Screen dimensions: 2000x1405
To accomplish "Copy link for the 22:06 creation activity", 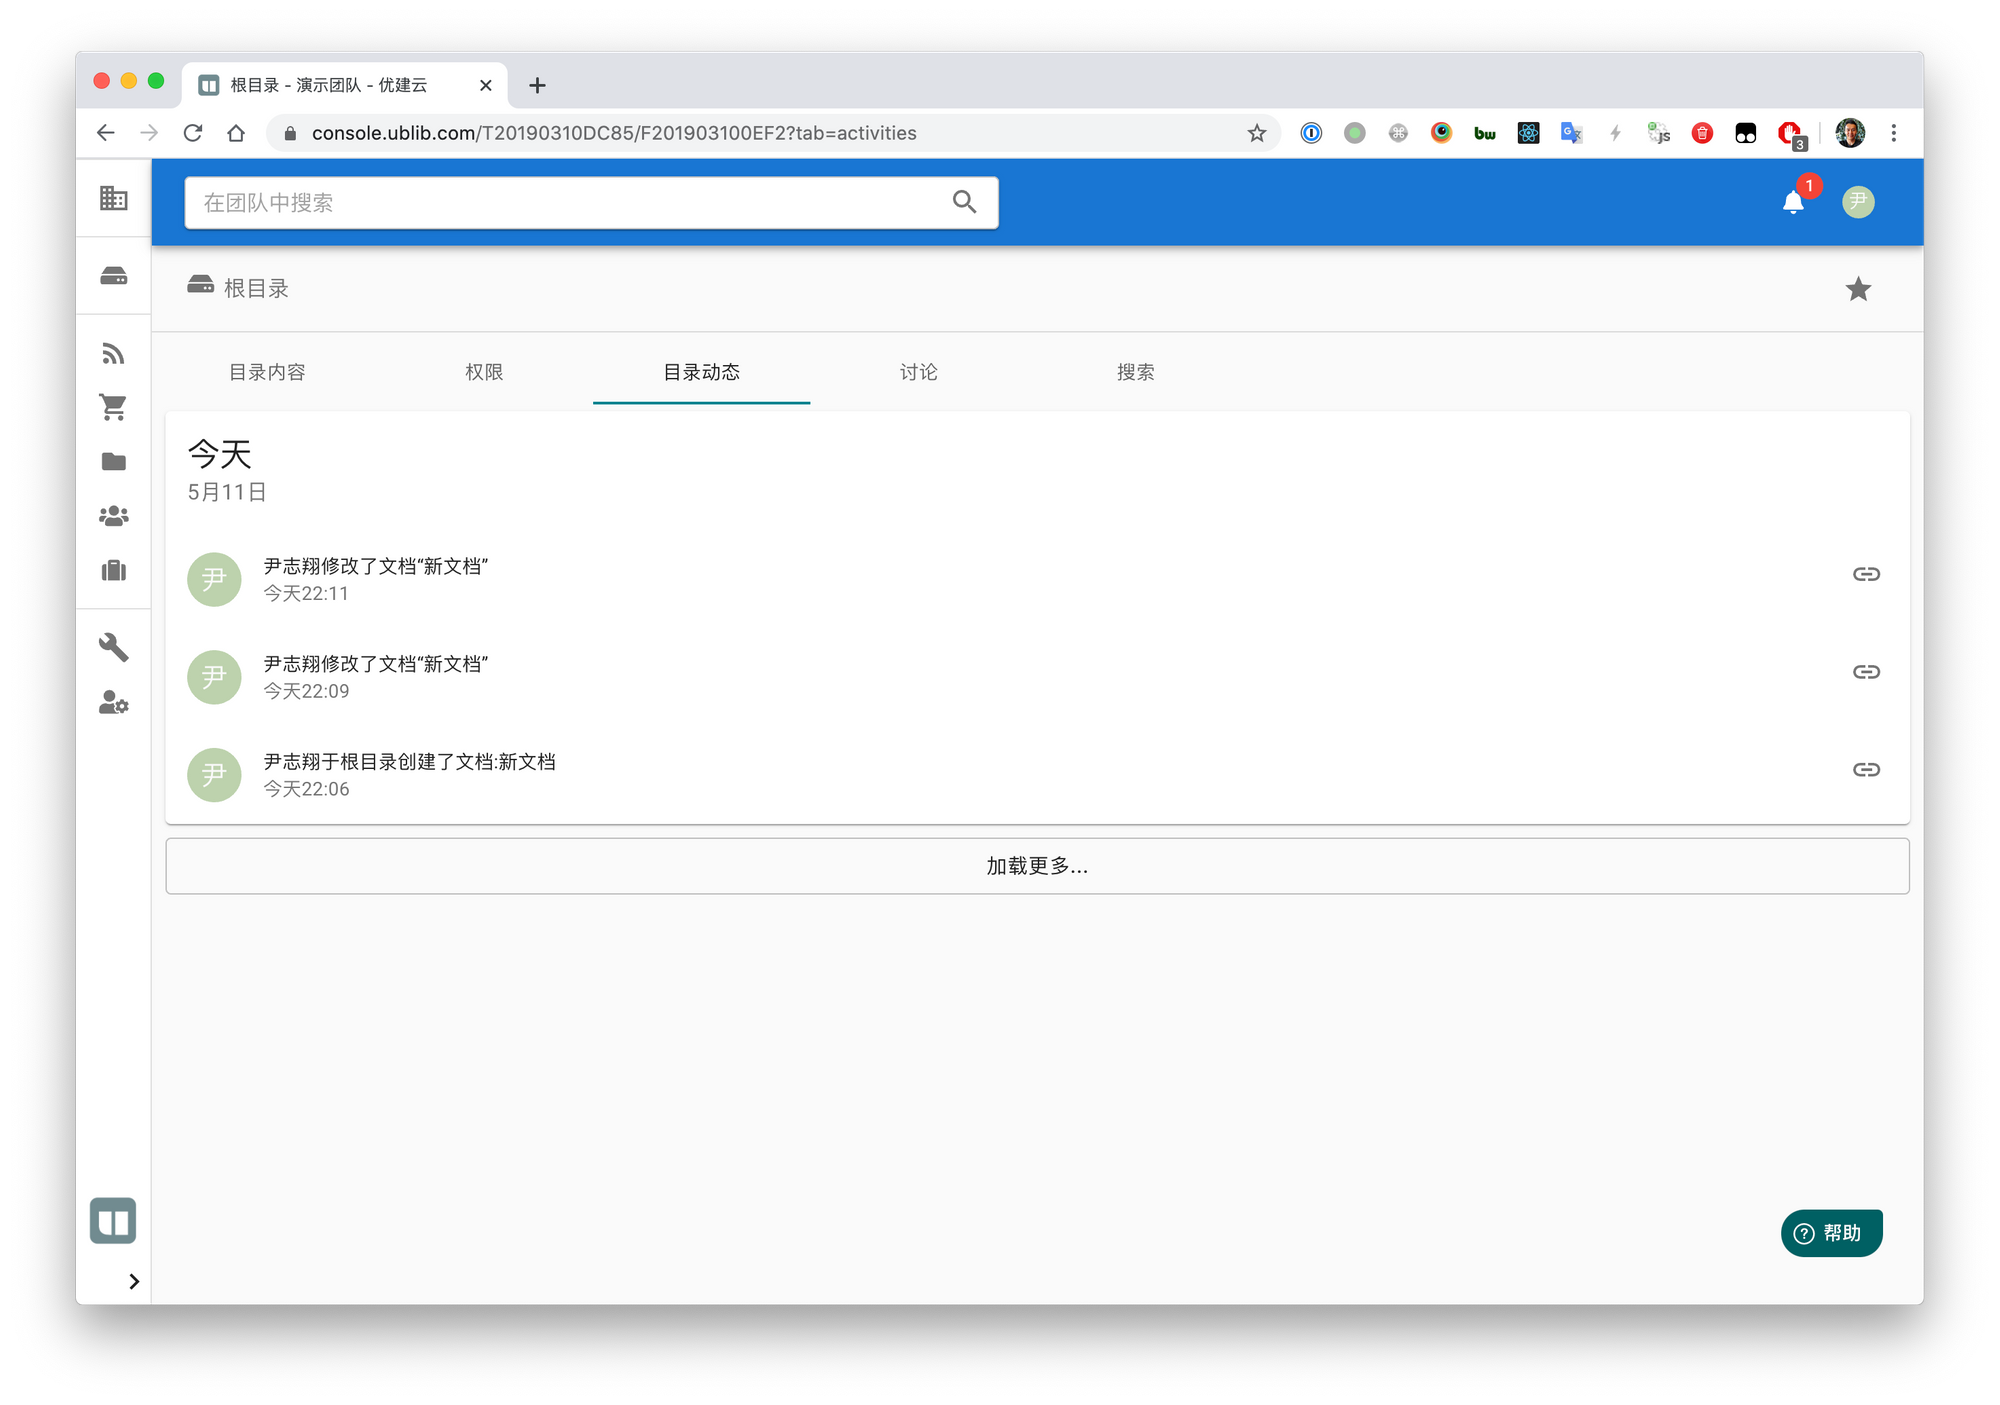I will pyautogui.click(x=1865, y=769).
